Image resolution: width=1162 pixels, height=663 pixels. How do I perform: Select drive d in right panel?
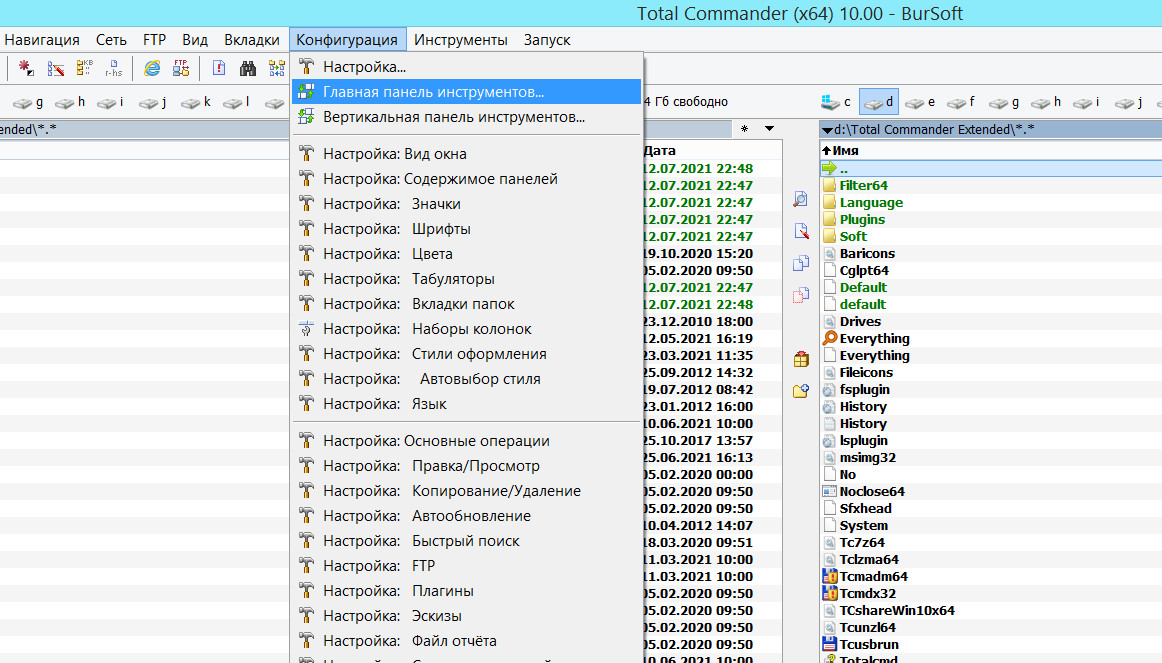878,102
